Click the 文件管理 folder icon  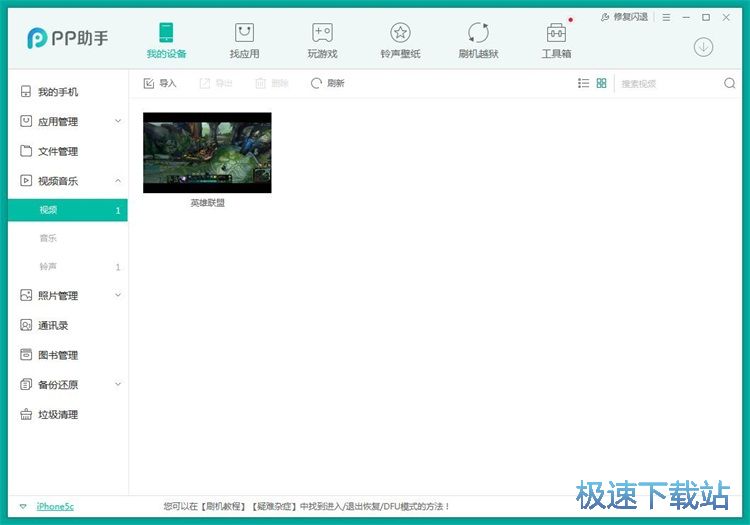point(26,151)
